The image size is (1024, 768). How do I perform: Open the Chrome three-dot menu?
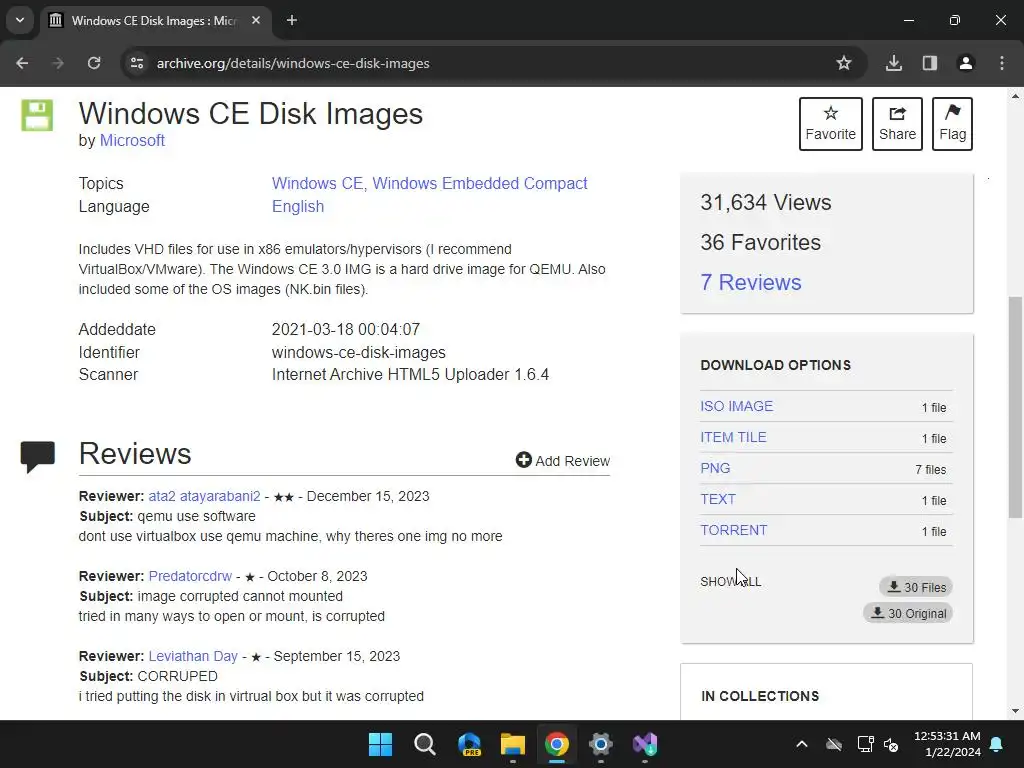(1002, 63)
